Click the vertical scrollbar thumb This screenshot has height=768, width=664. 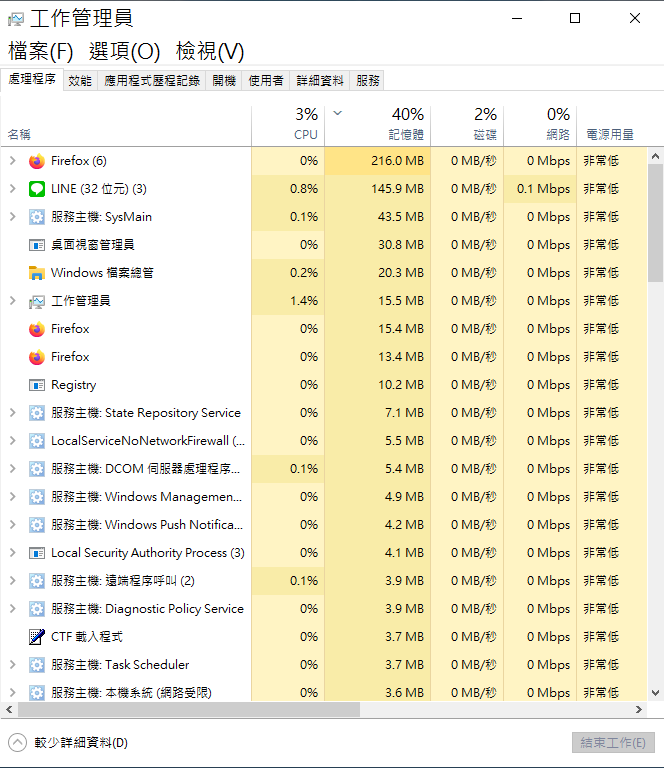pyautogui.click(x=655, y=223)
